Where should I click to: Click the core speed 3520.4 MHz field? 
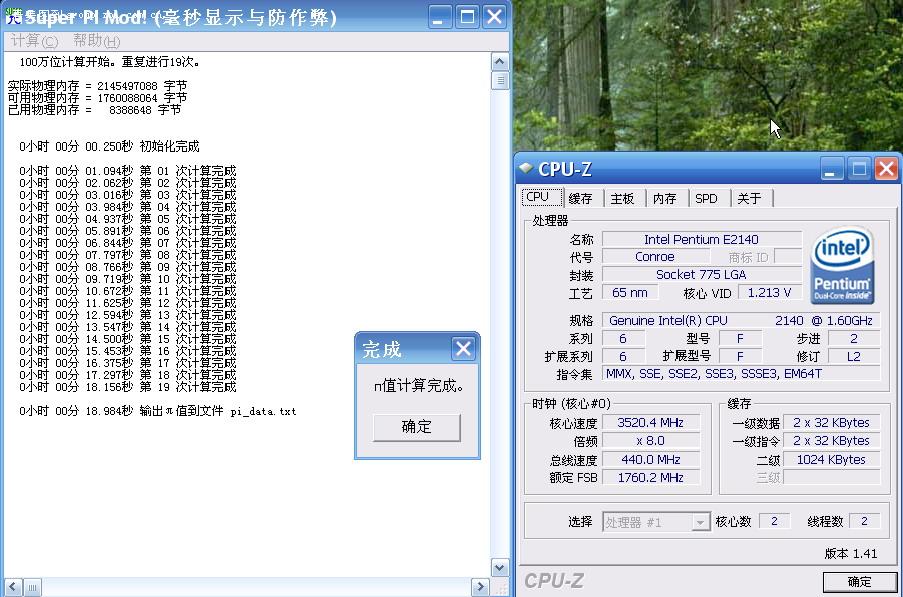[x=651, y=422]
